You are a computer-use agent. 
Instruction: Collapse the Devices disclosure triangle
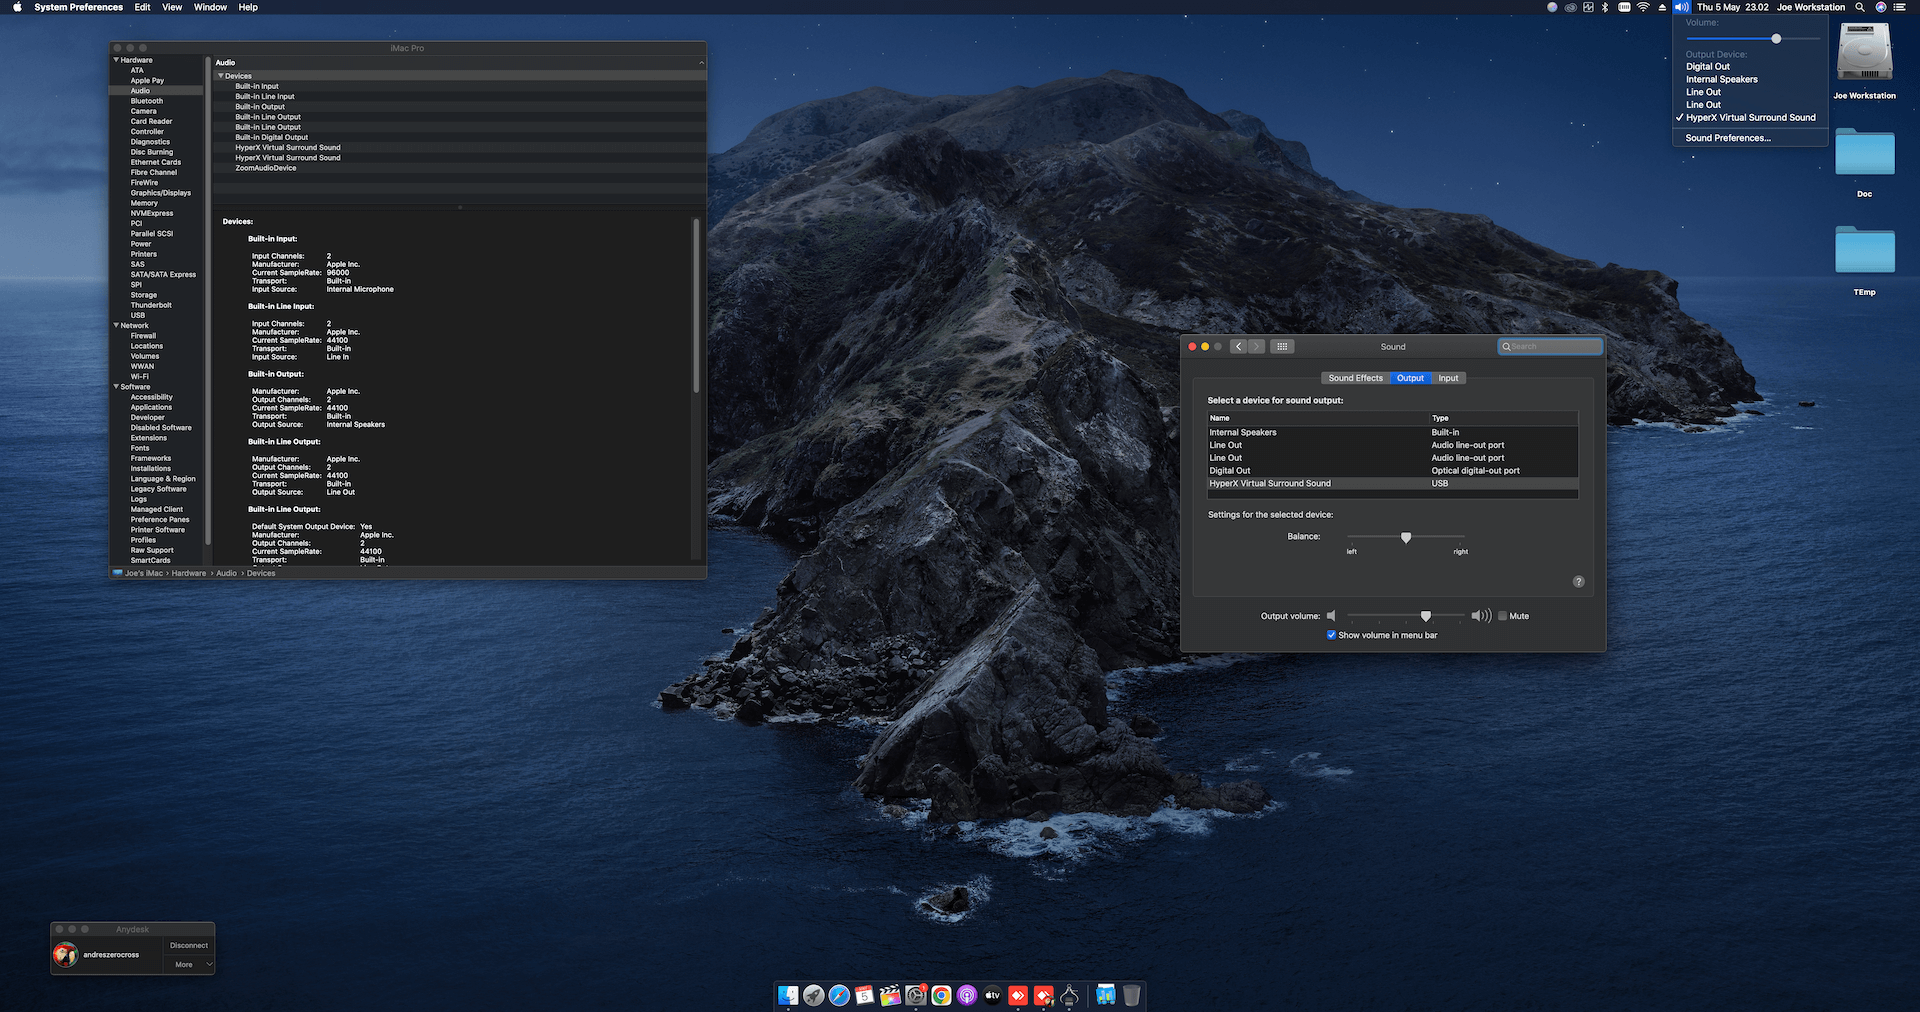[x=221, y=76]
